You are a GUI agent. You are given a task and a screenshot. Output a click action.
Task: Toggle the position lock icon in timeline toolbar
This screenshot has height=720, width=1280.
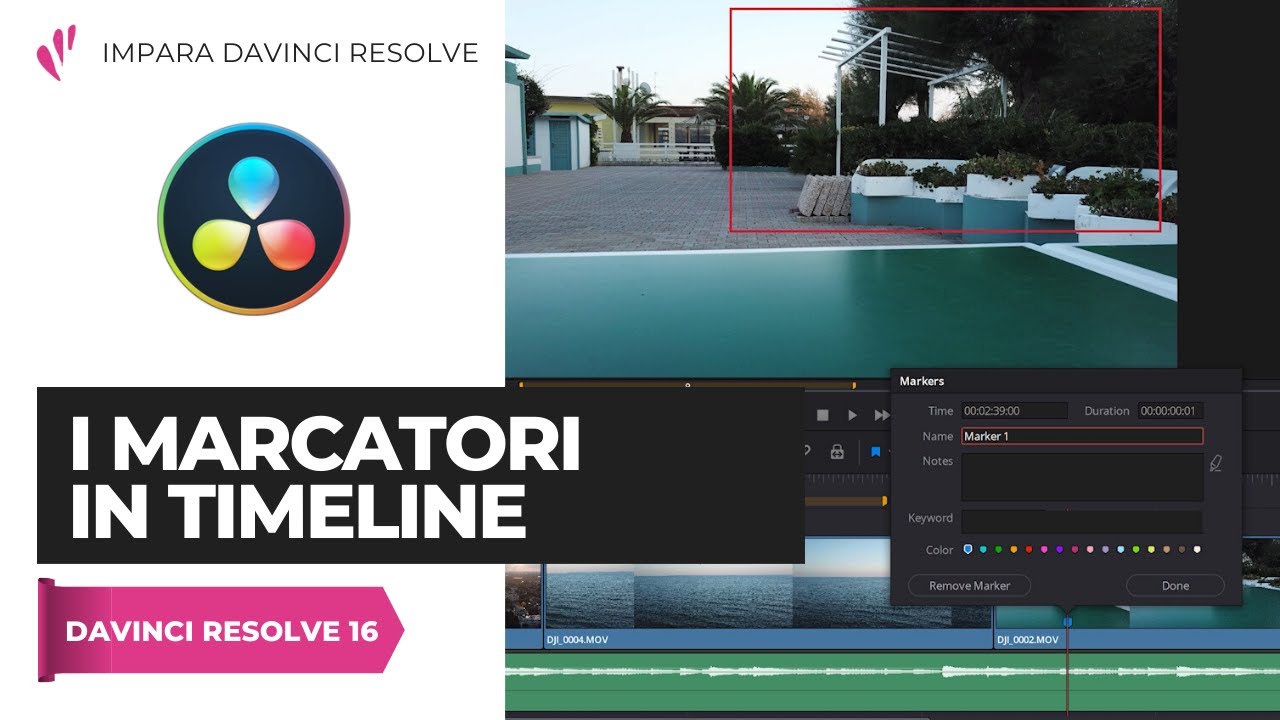(837, 452)
